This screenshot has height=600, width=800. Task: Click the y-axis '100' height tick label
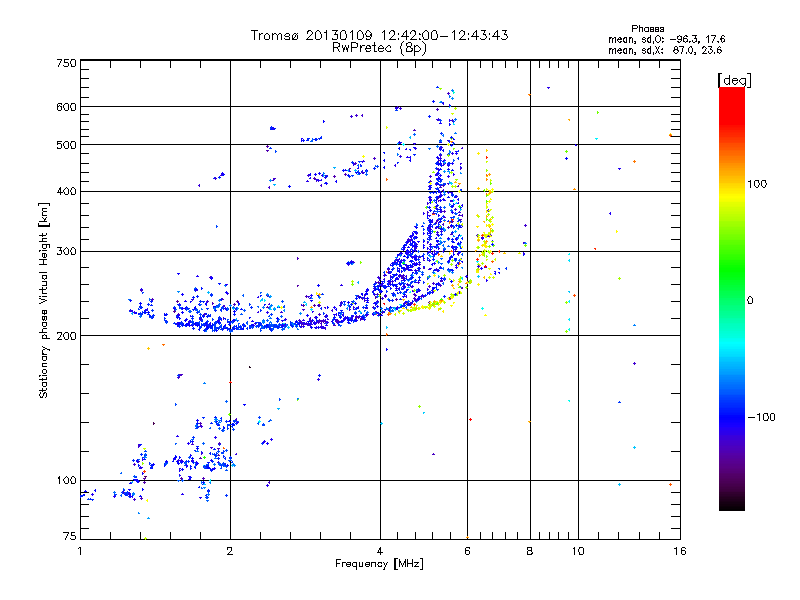[x=66, y=480]
